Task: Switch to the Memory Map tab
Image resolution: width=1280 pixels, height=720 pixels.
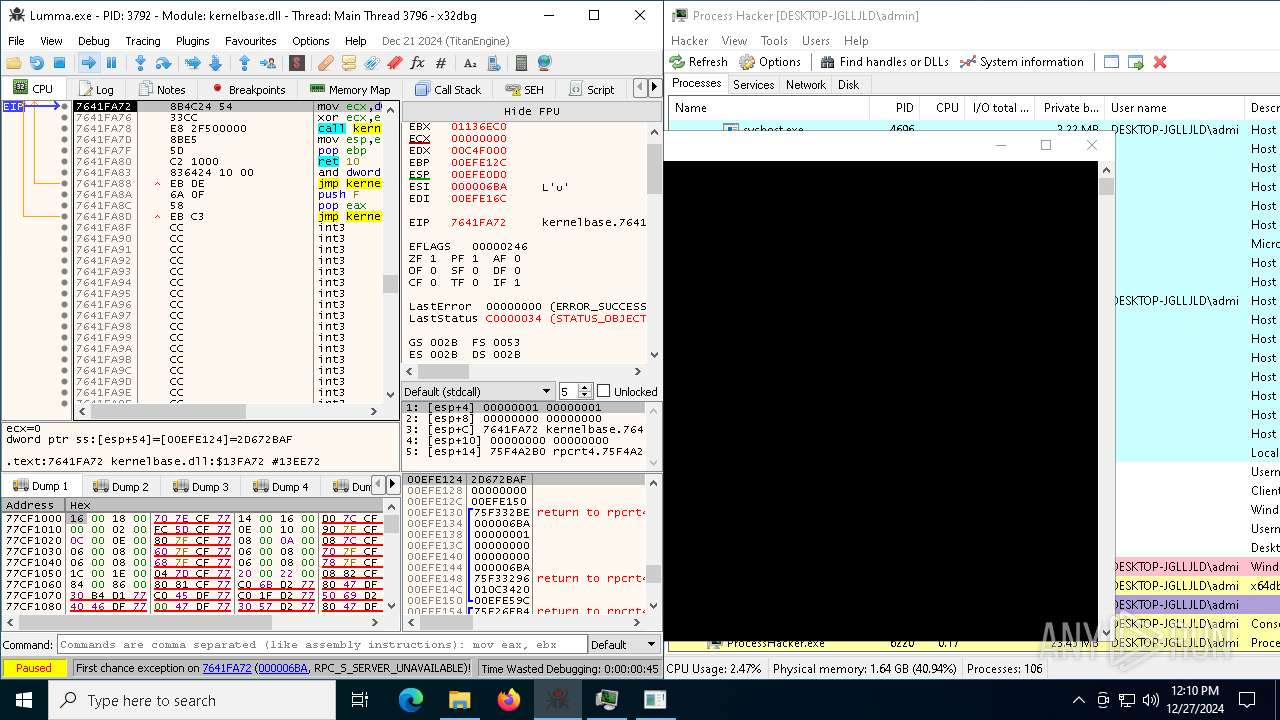Action: tap(350, 89)
